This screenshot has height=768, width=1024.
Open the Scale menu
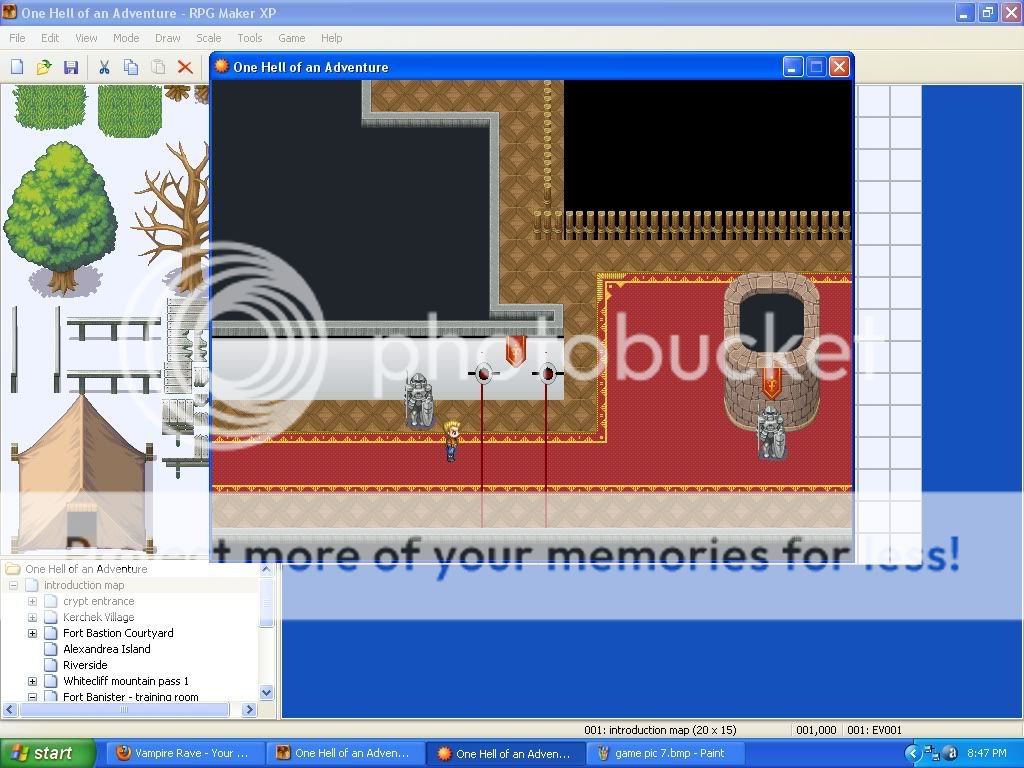point(208,38)
